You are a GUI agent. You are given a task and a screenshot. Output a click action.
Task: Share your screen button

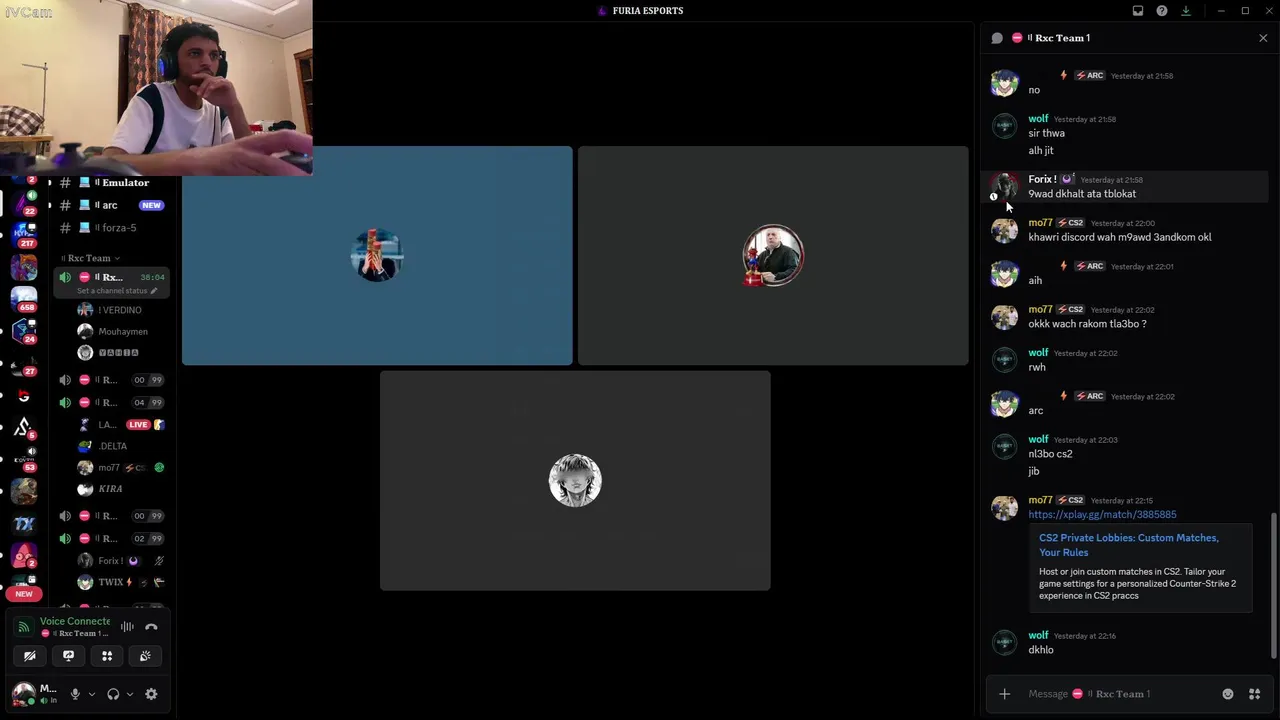68,656
